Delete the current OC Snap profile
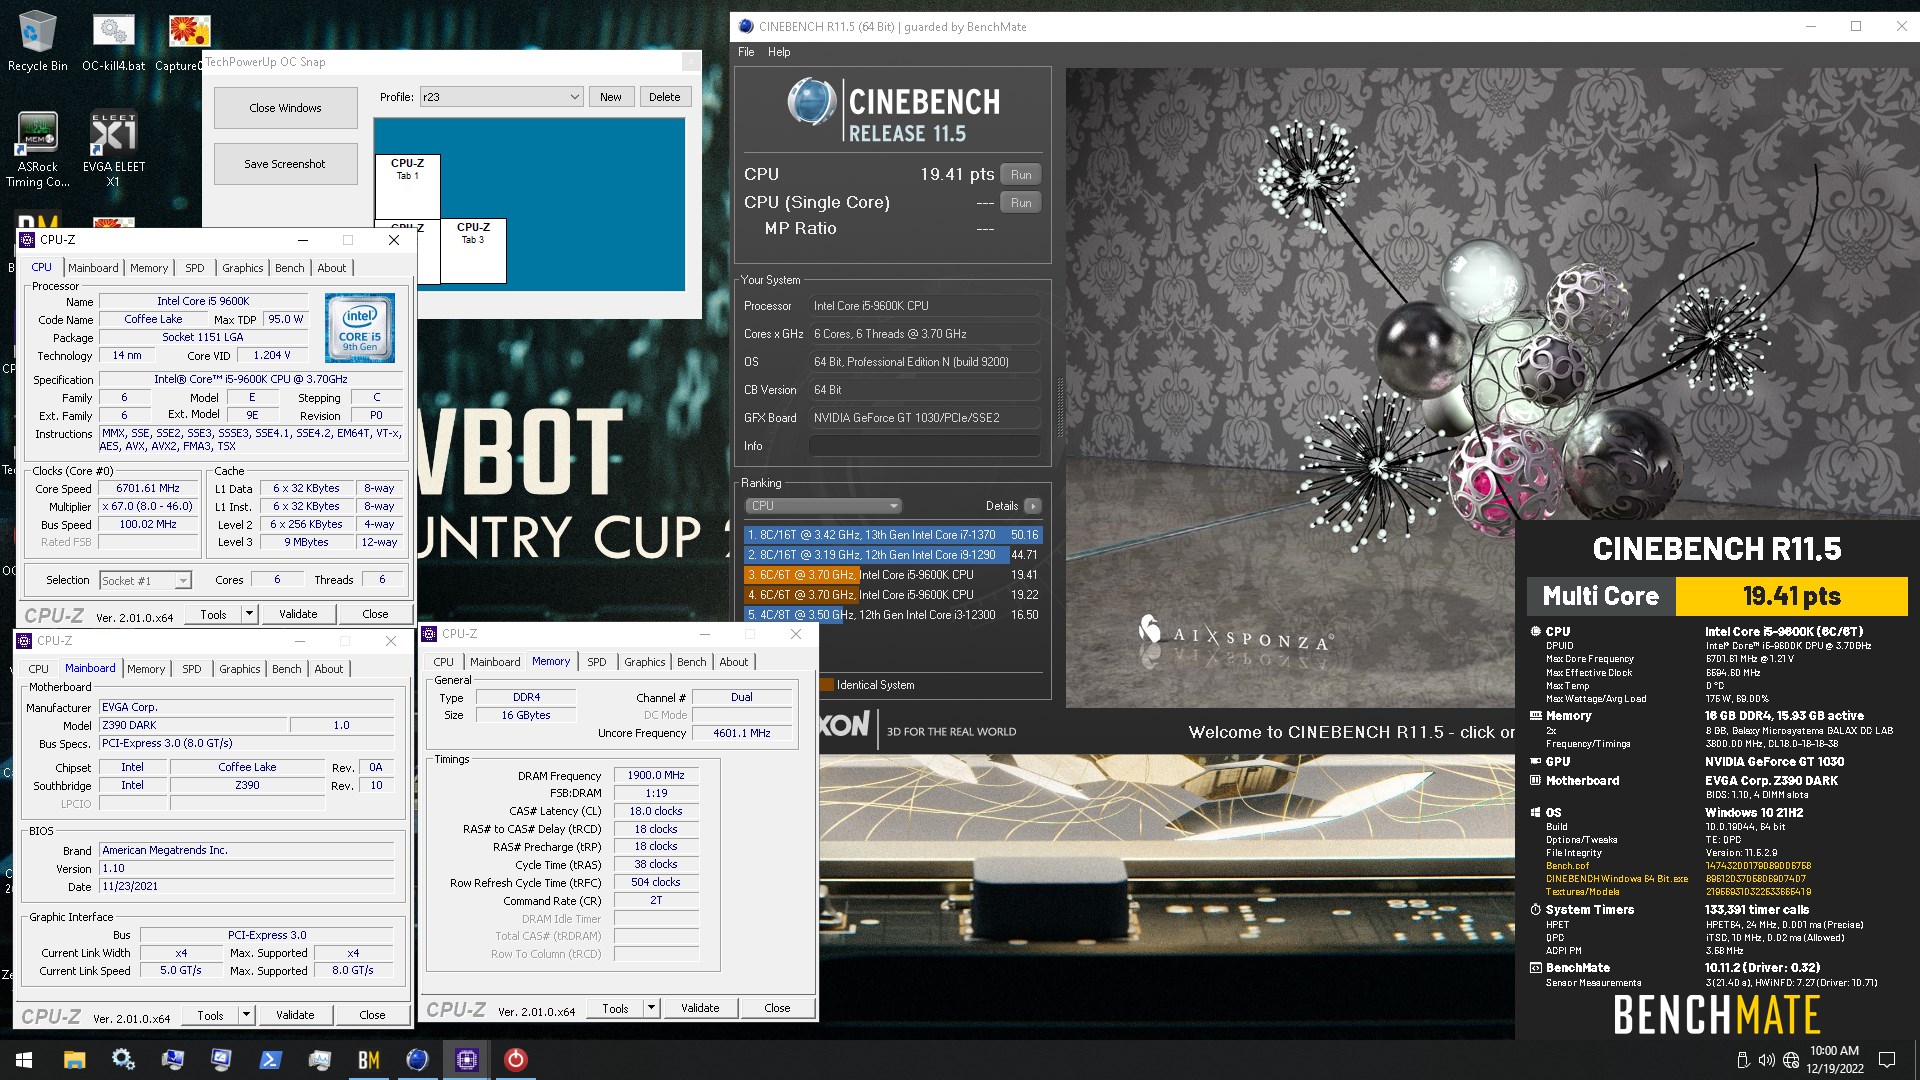Image resolution: width=1920 pixels, height=1080 pixels. click(665, 97)
